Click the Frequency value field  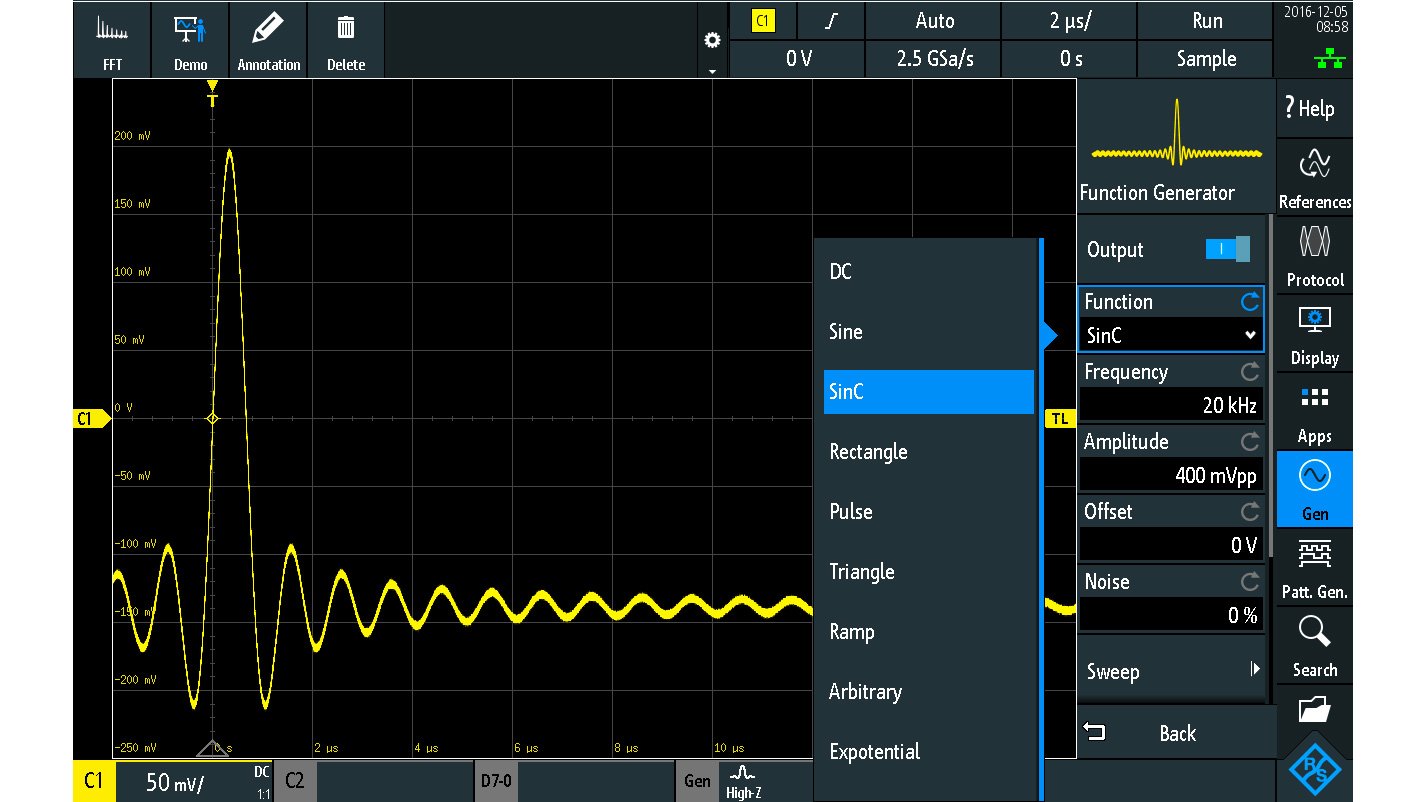pyautogui.click(x=1170, y=404)
